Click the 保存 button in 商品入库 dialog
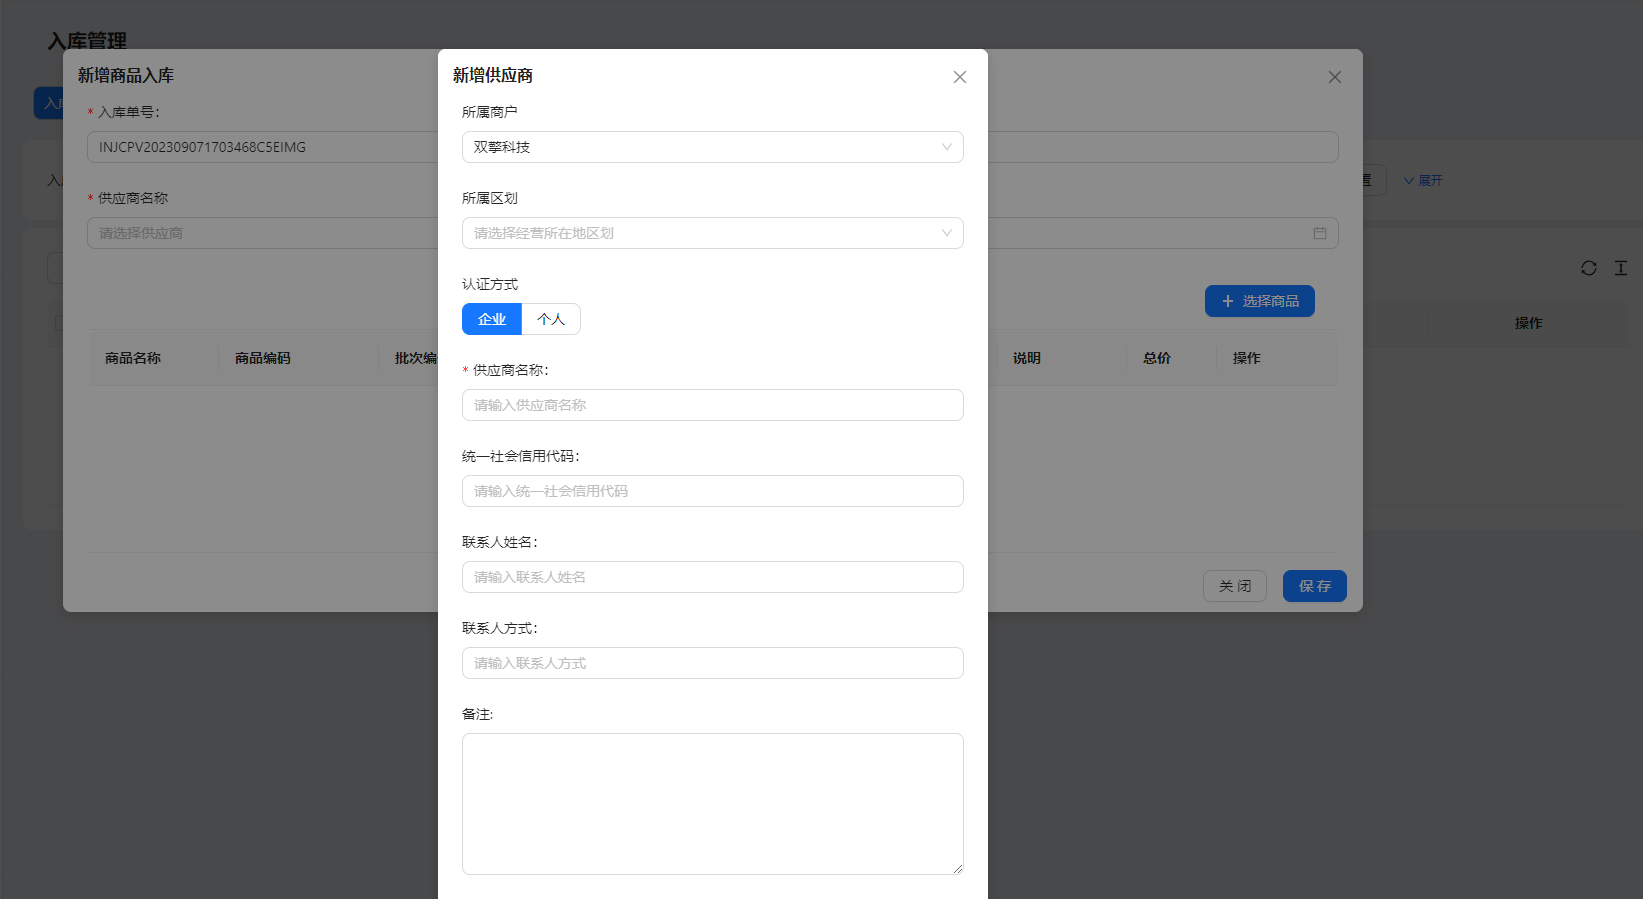1643x899 pixels. tap(1315, 586)
